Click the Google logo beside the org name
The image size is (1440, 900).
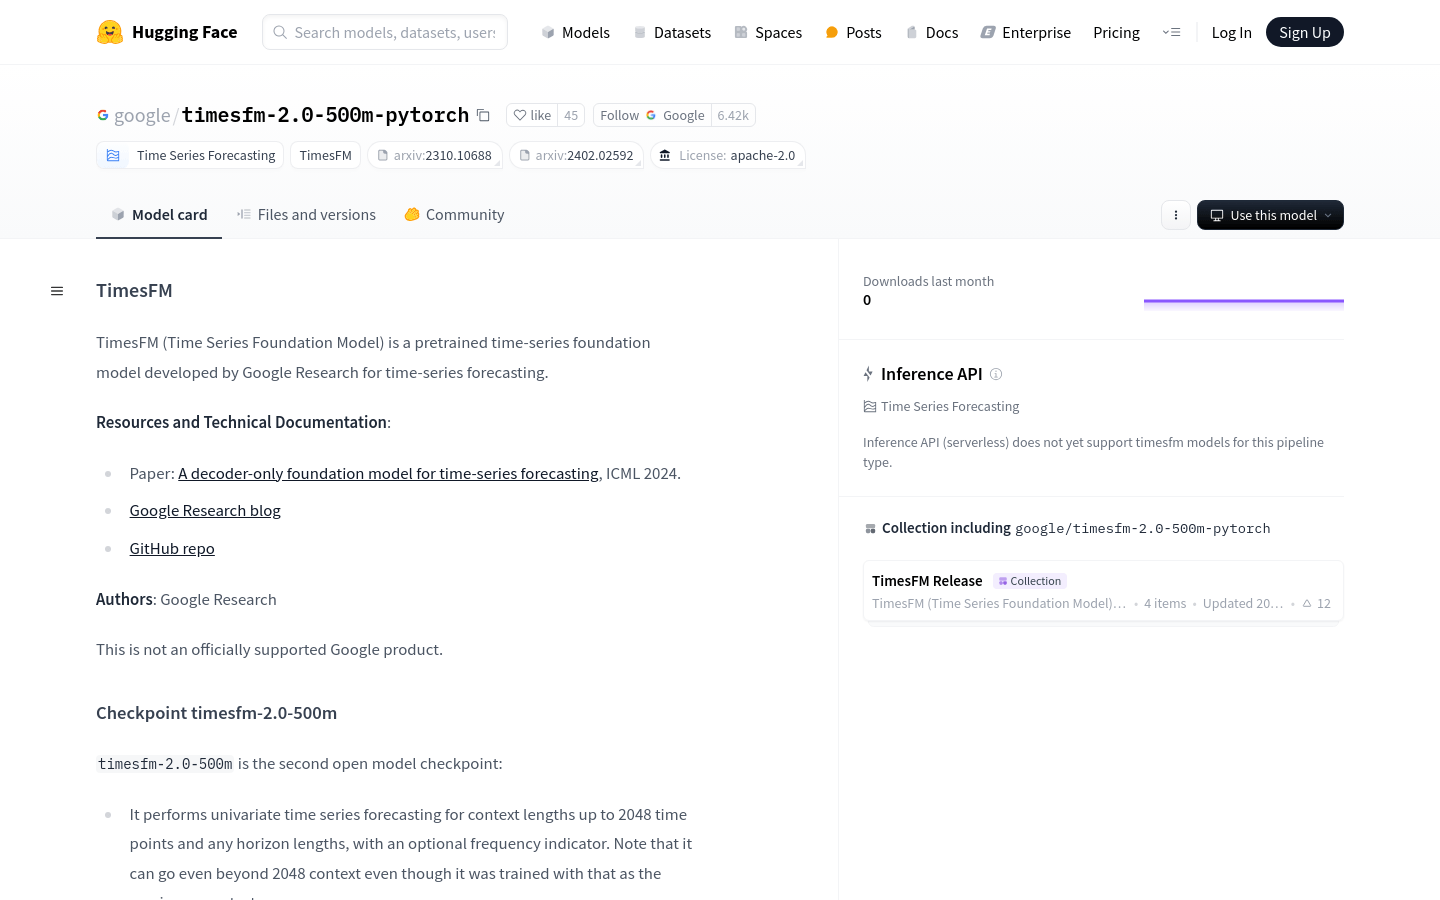point(103,115)
